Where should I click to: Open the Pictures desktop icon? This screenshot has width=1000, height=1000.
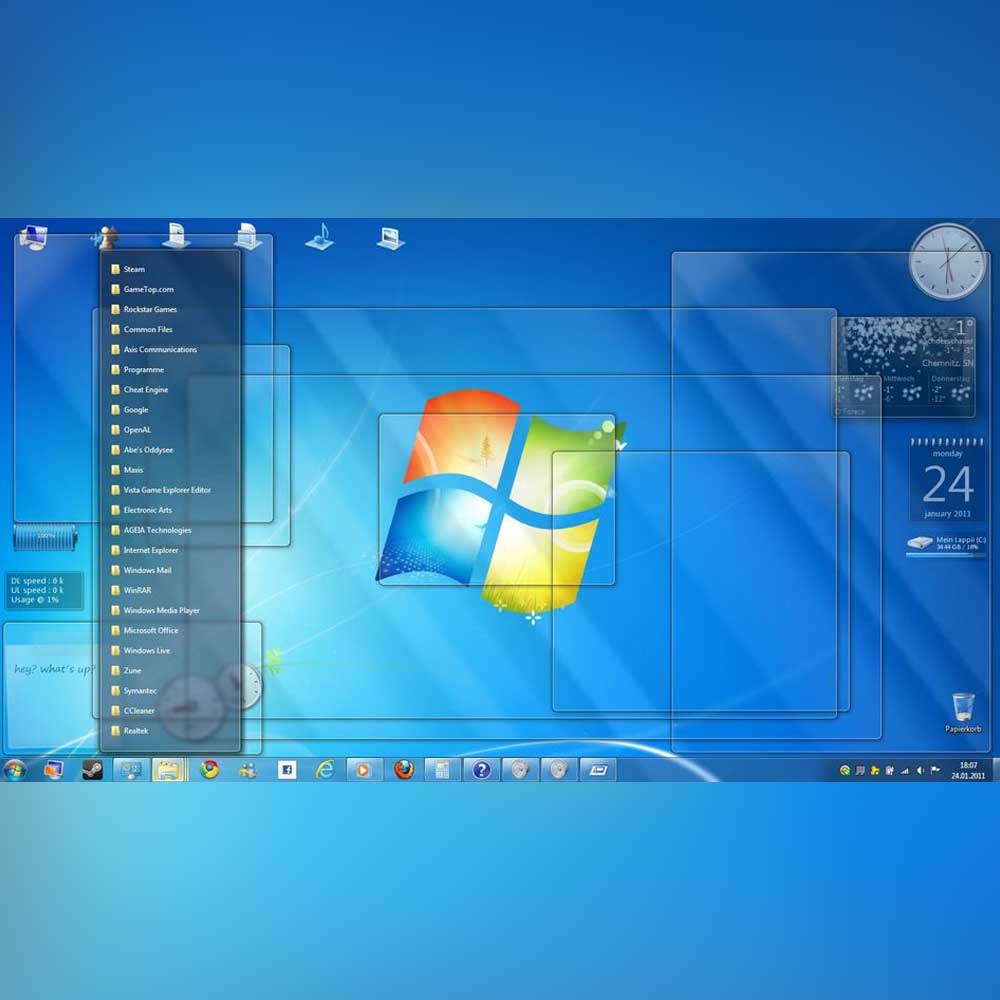(x=390, y=238)
